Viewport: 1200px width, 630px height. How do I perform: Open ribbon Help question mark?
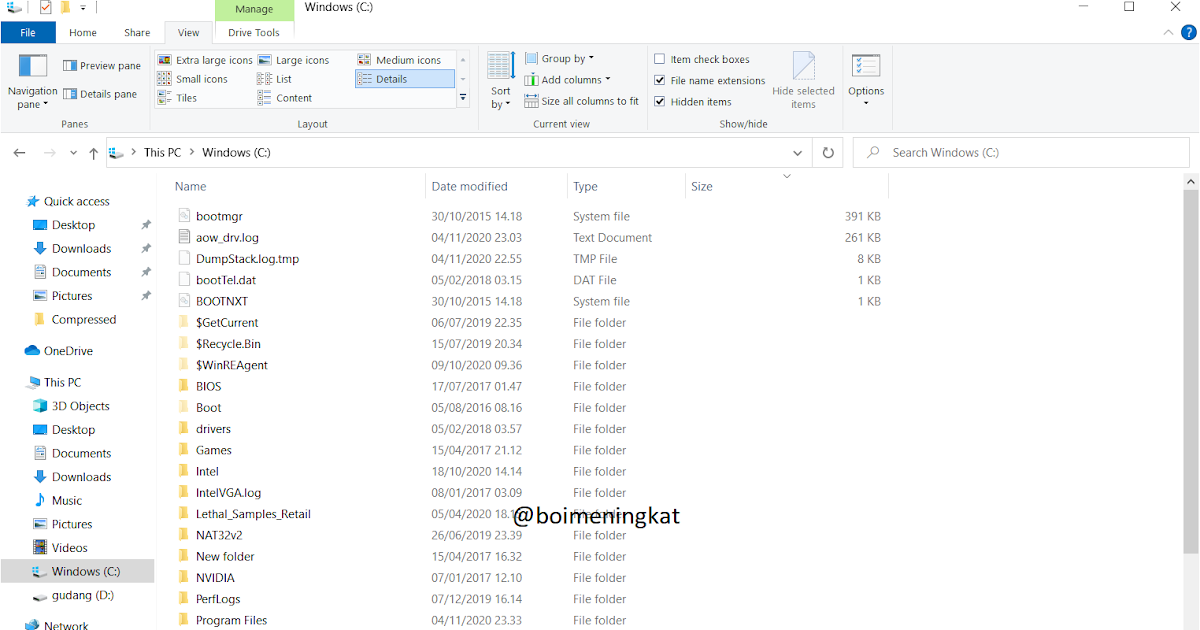coord(1187,33)
